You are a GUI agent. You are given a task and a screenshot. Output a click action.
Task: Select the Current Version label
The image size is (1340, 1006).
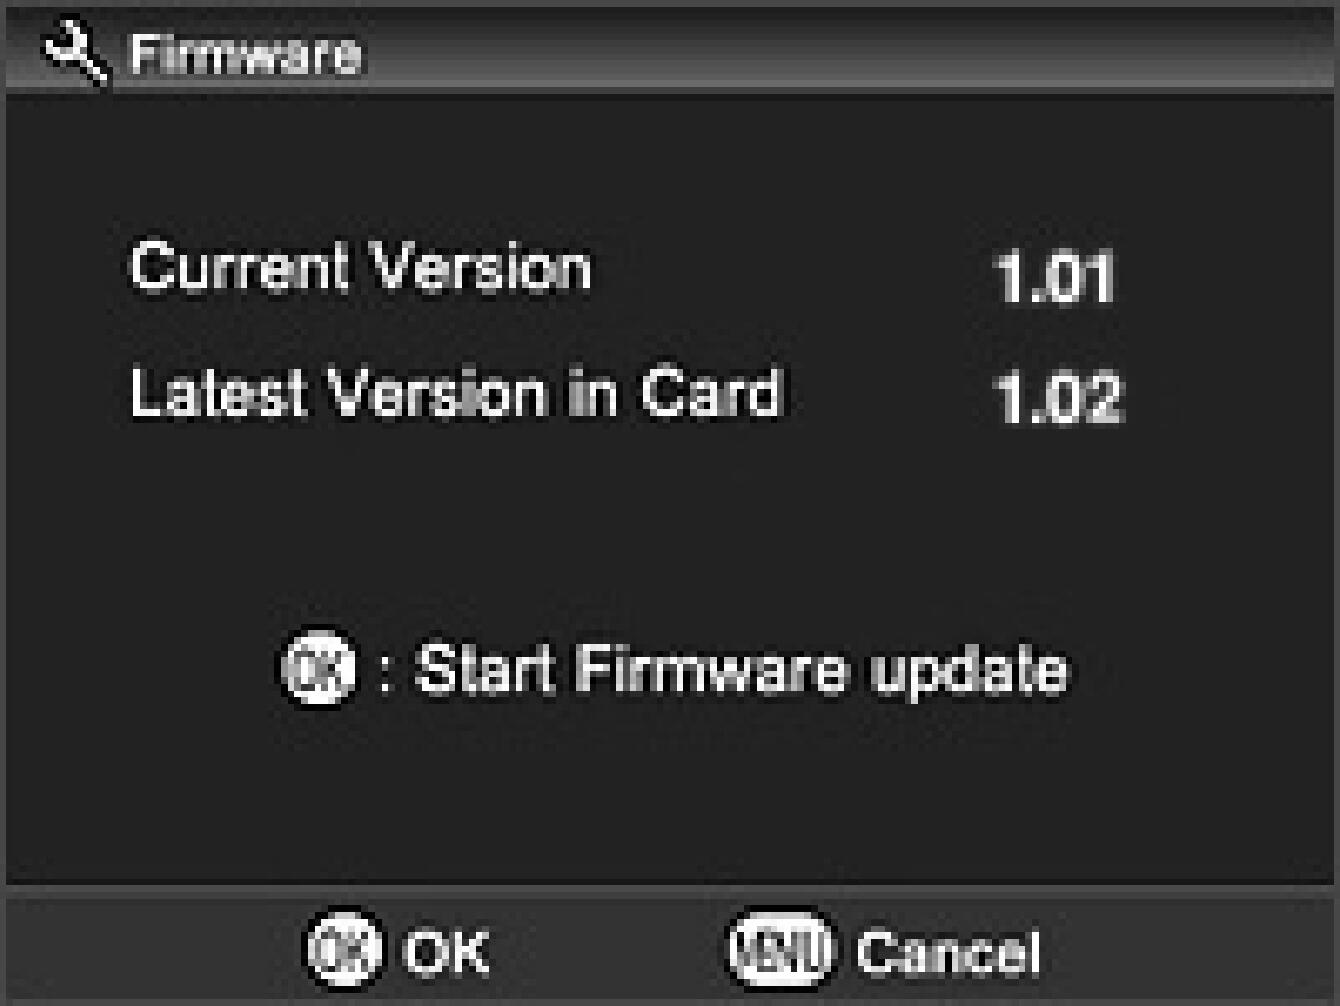(x=361, y=267)
